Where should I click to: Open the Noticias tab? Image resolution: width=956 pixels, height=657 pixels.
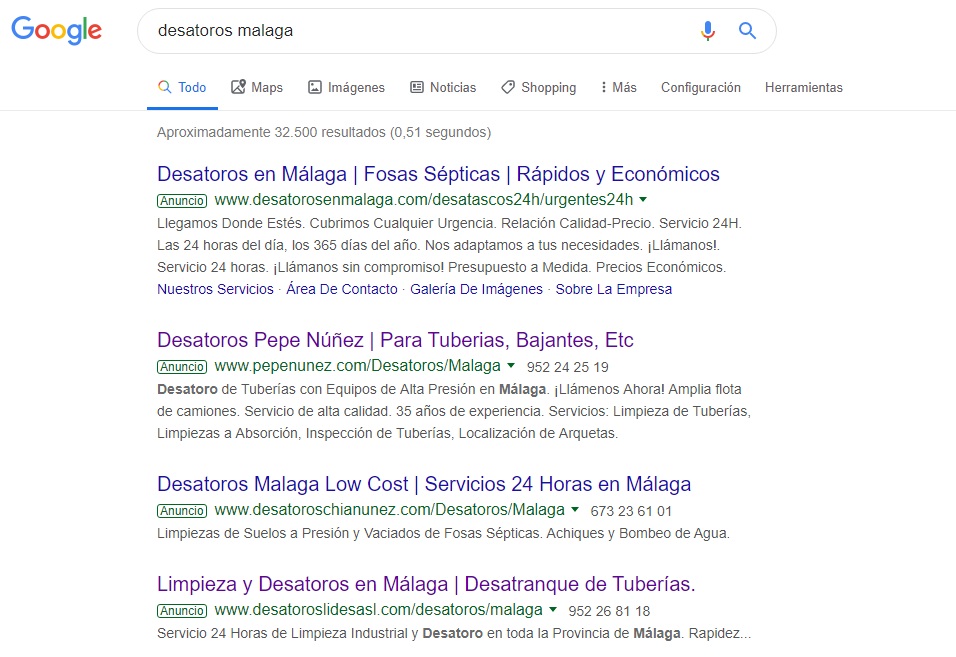point(443,87)
